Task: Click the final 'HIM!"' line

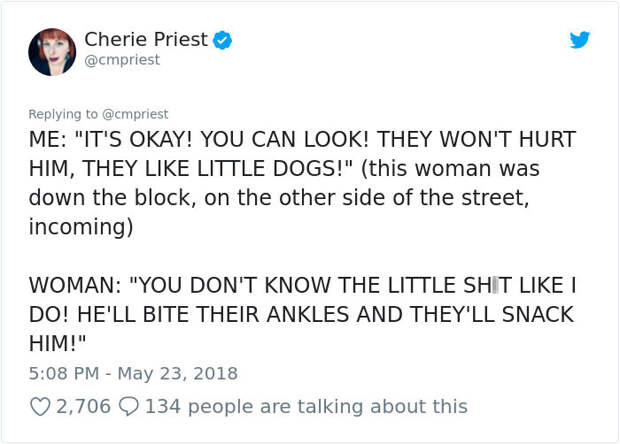Action: (x=57, y=343)
